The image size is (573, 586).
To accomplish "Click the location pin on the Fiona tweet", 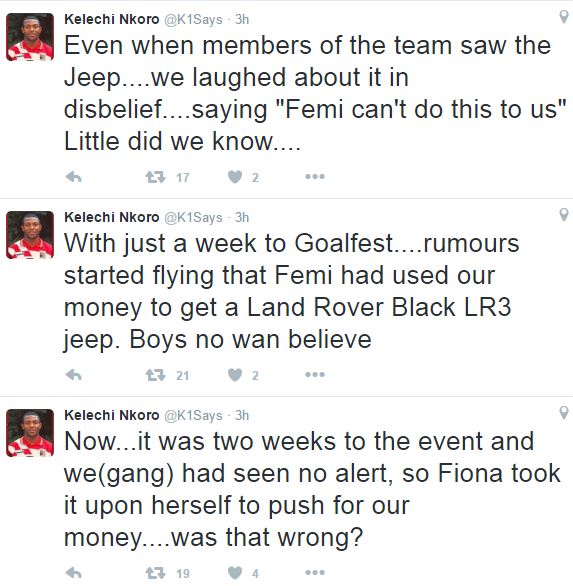I will click(x=564, y=413).
